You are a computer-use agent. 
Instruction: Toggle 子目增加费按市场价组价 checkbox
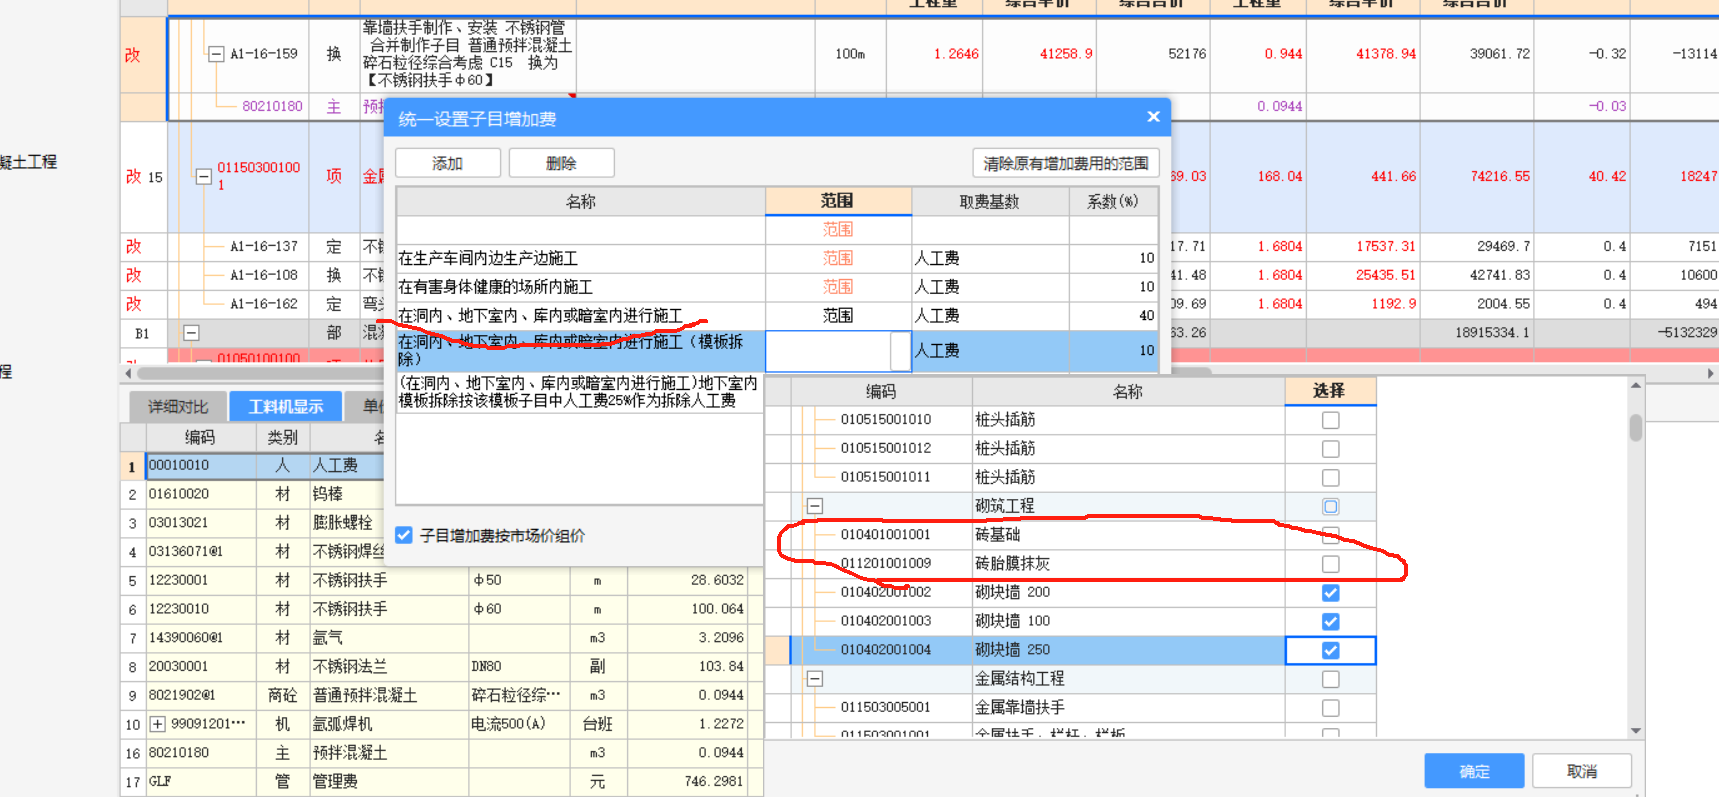click(x=404, y=535)
